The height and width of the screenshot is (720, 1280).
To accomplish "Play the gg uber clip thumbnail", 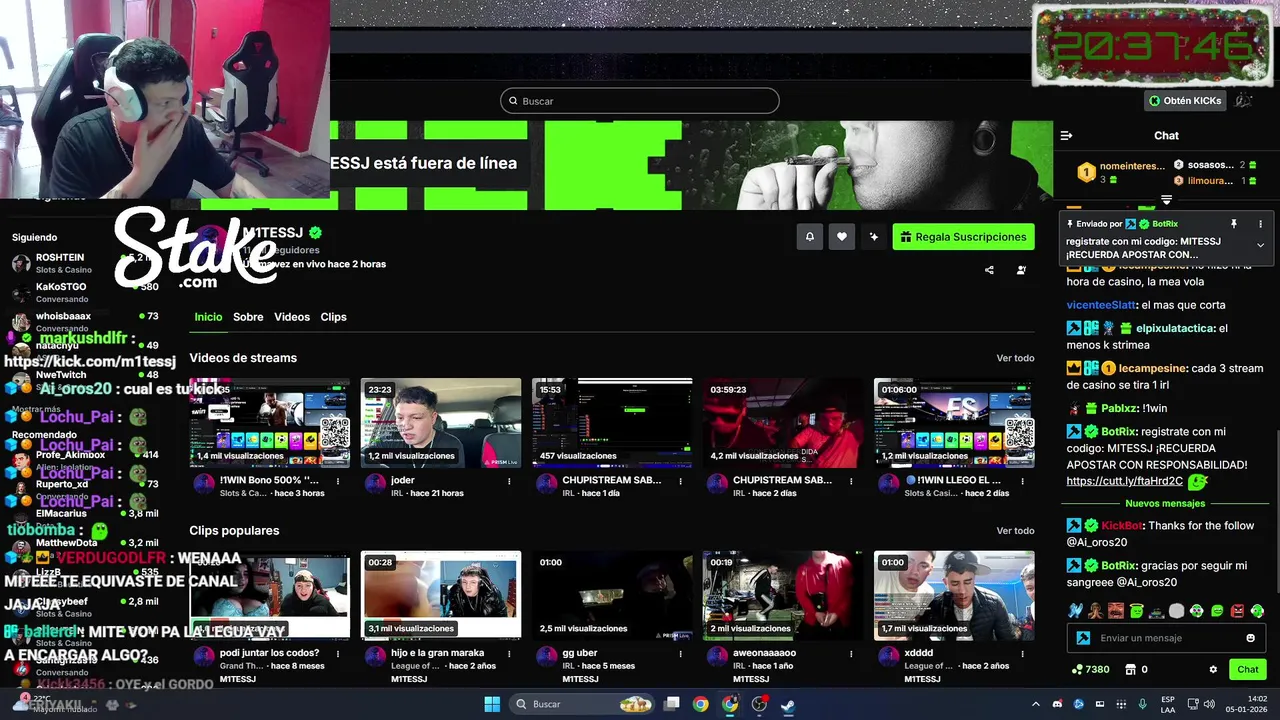I will [x=612, y=596].
